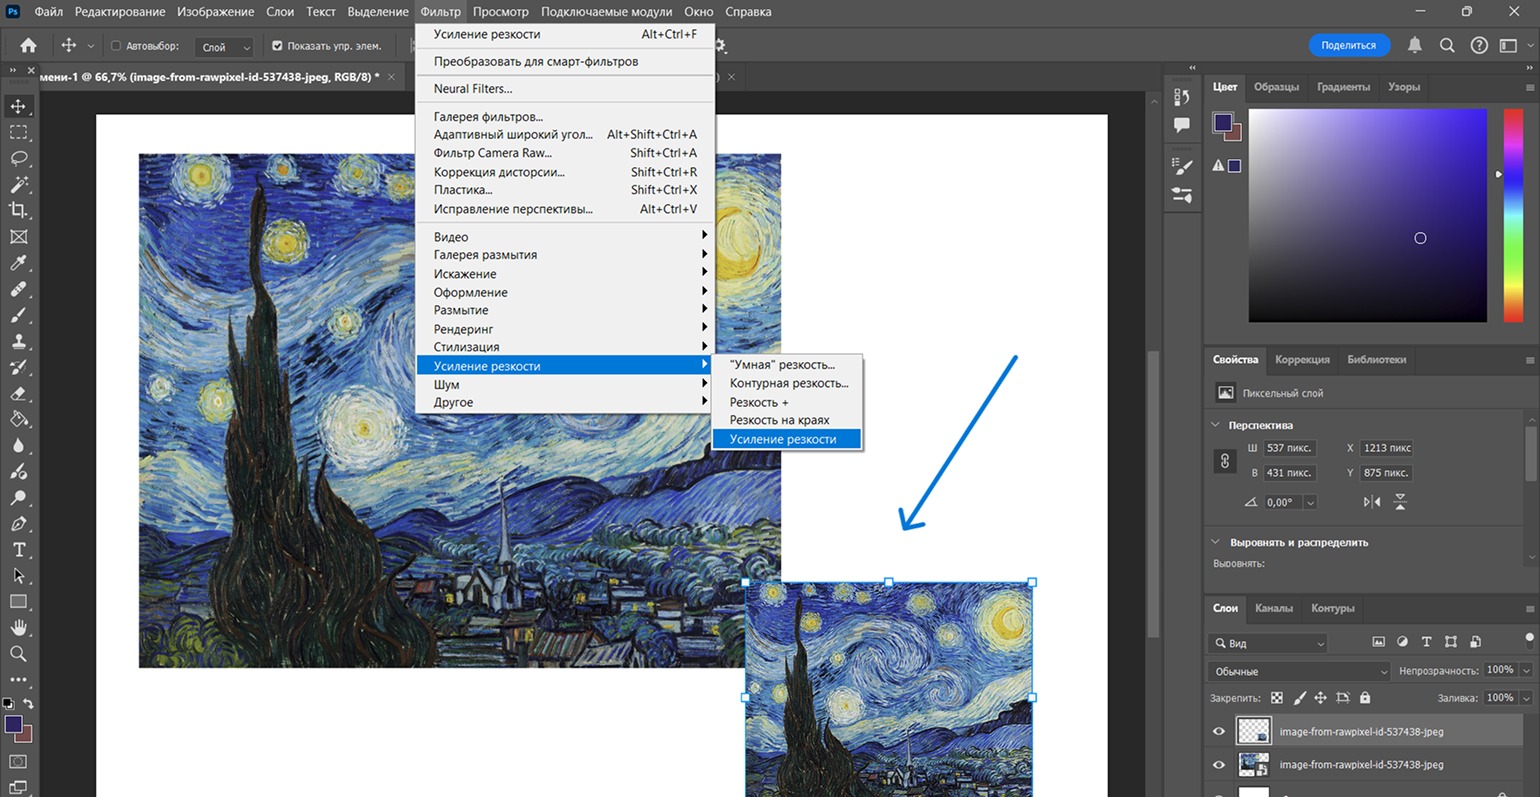
Task: Select the Magic Wand tool
Action: point(18,184)
